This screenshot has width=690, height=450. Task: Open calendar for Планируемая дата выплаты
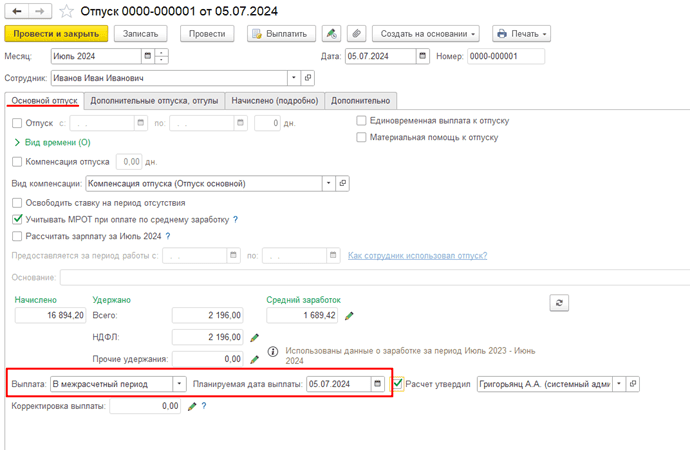pyautogui.click(x=378, y=384)
